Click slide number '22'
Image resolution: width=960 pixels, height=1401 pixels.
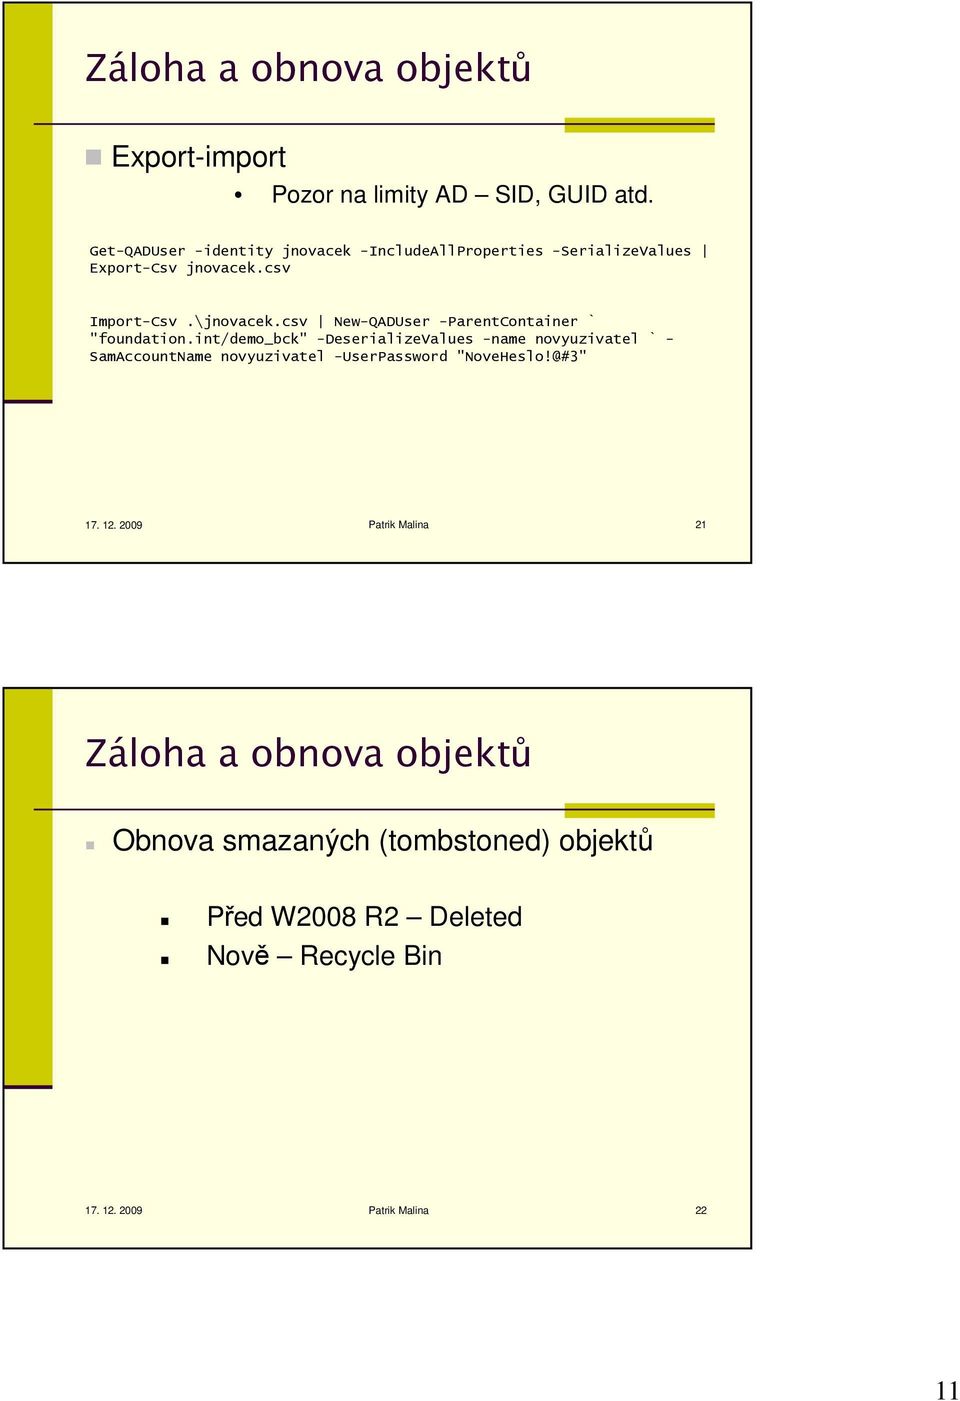pos(701,1211)
